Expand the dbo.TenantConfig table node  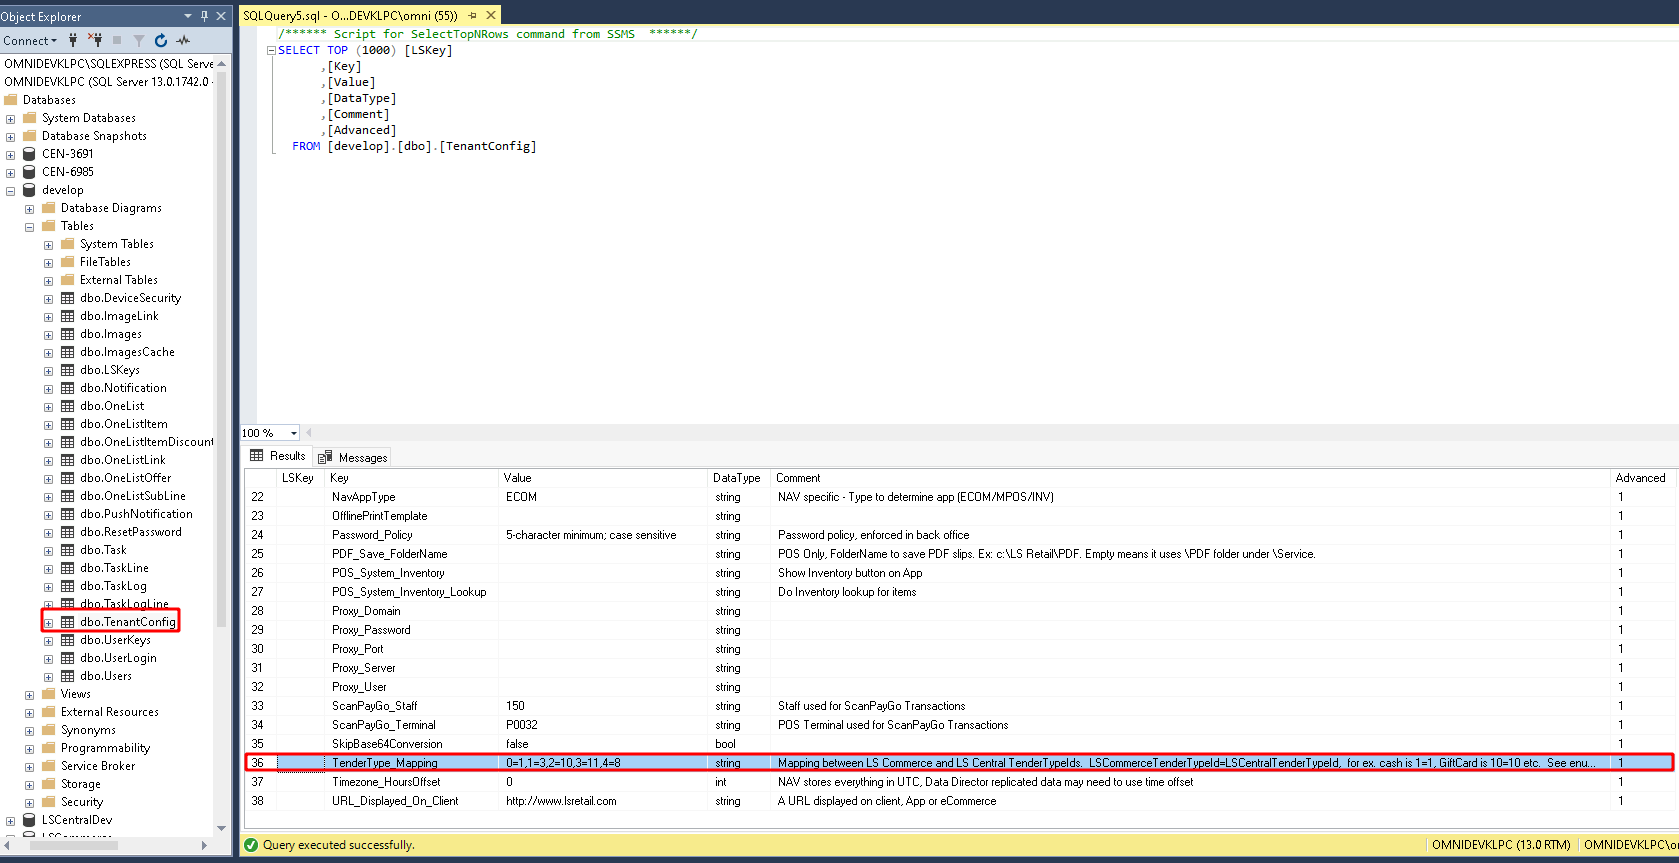tap(48, 623)
